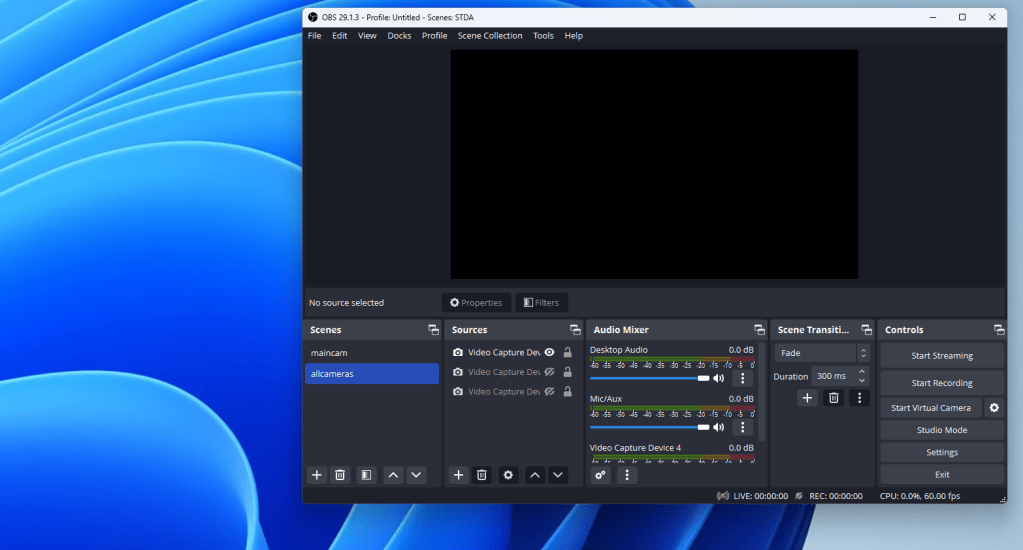Click the "No source selected" label
Screen dimensions: 1023x550
[346, 303]
